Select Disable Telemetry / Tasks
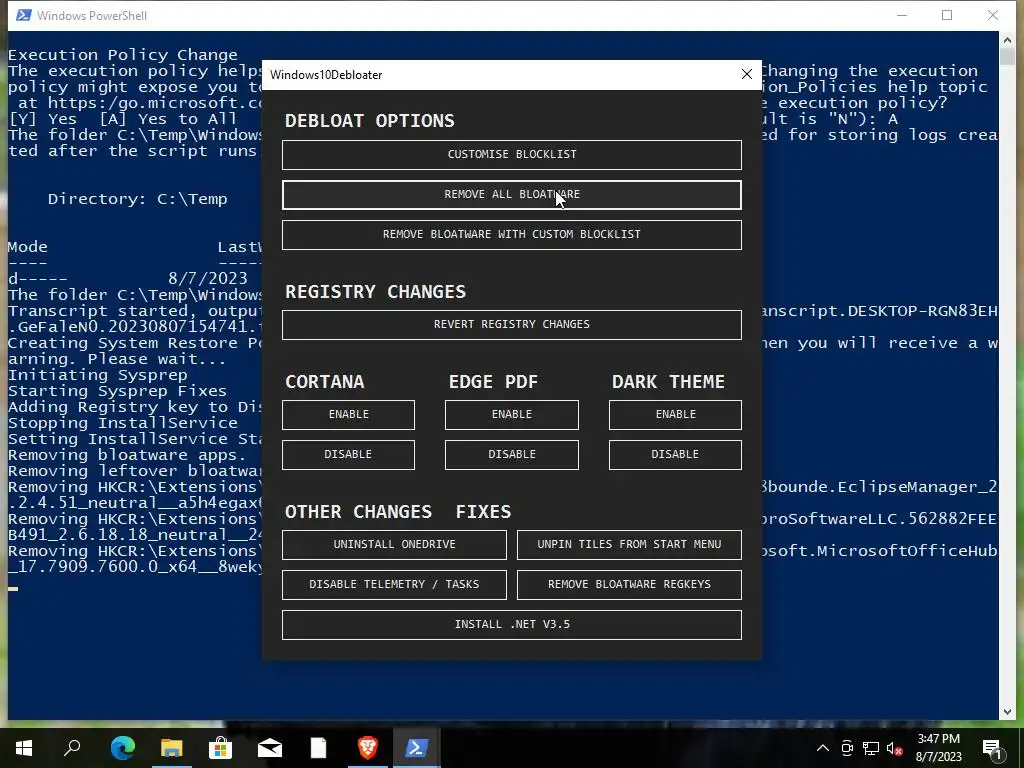Image resolution: width=1024 pixels, height=768 pixels. coord(394,584)
